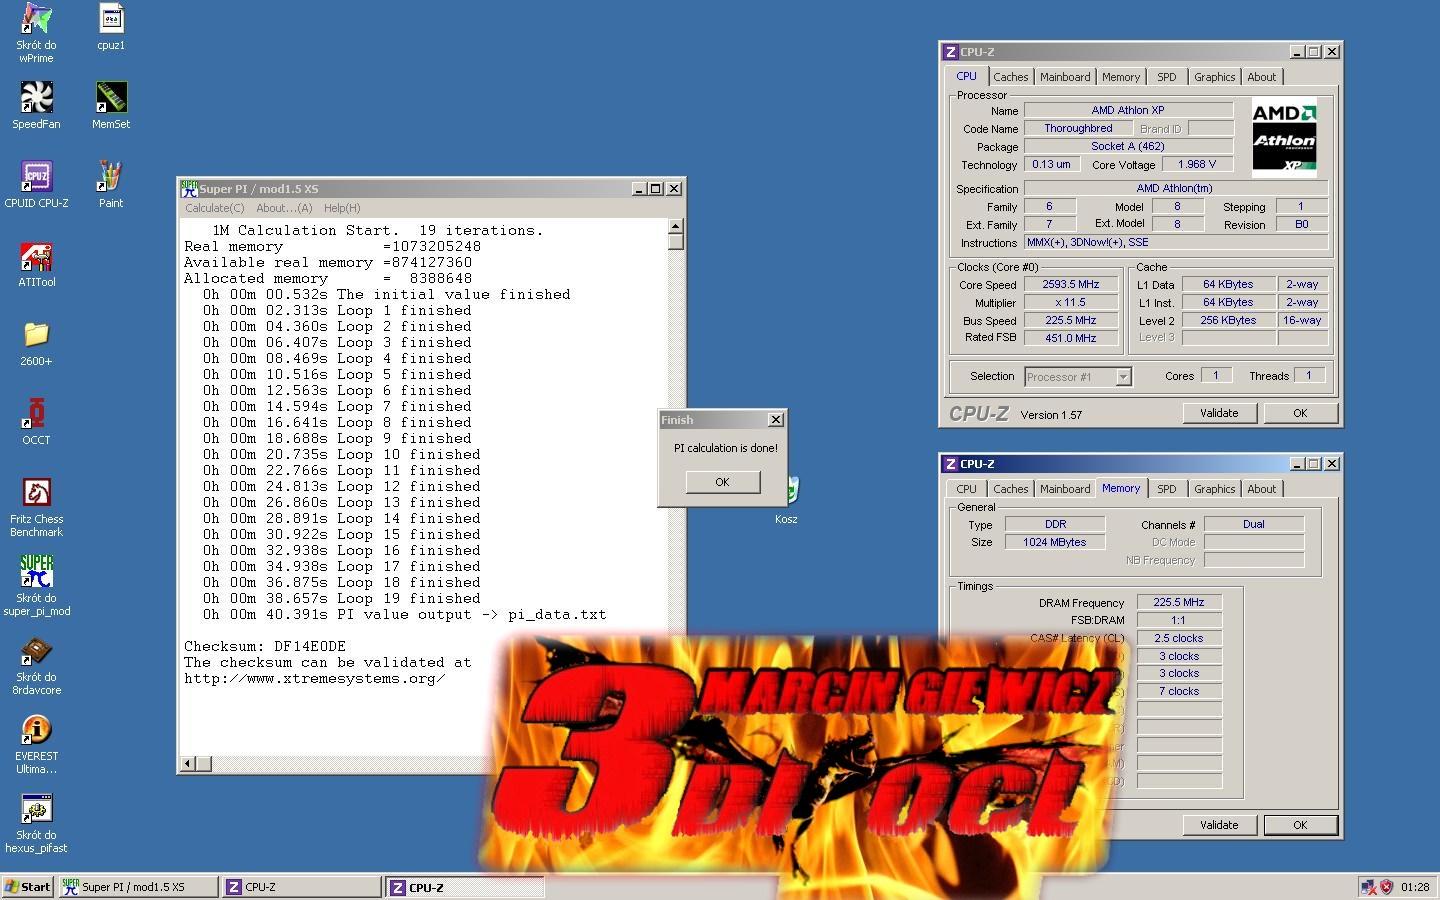Click the Super PI title bar icon
This screenshot has width=1440, height=900.
pos(189,188)
